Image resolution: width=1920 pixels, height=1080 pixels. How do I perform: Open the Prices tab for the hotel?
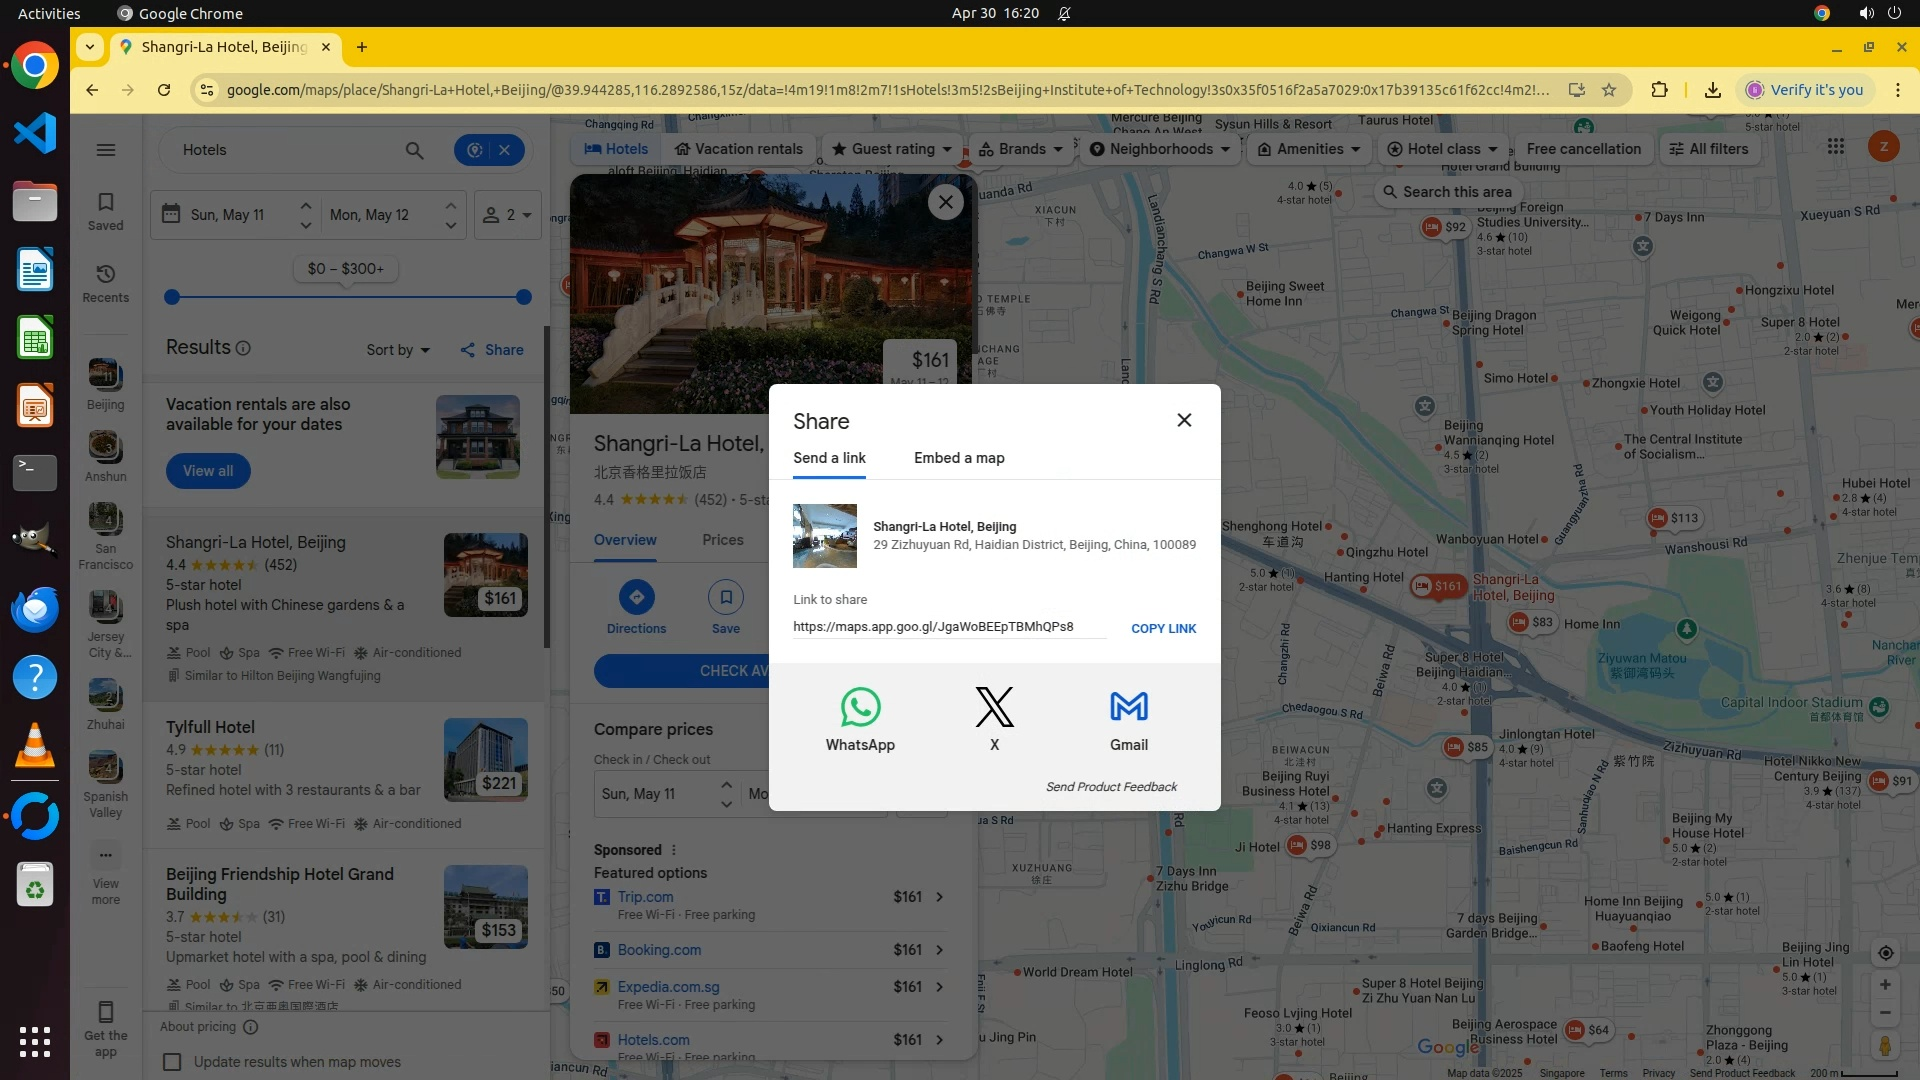tap(722, 540)
